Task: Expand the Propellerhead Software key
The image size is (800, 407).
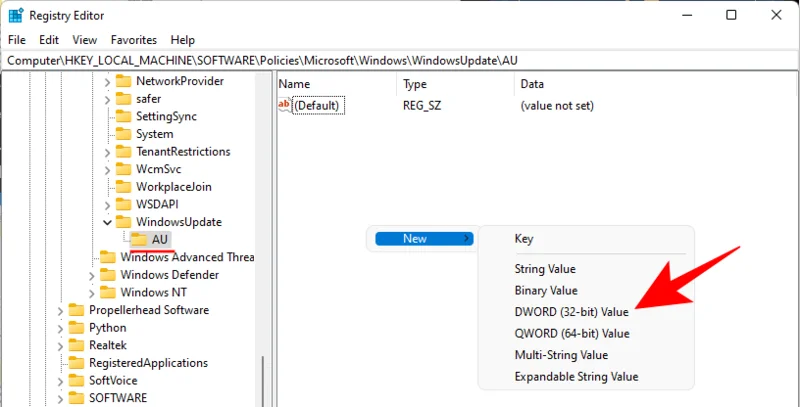Action: [61, 310]
